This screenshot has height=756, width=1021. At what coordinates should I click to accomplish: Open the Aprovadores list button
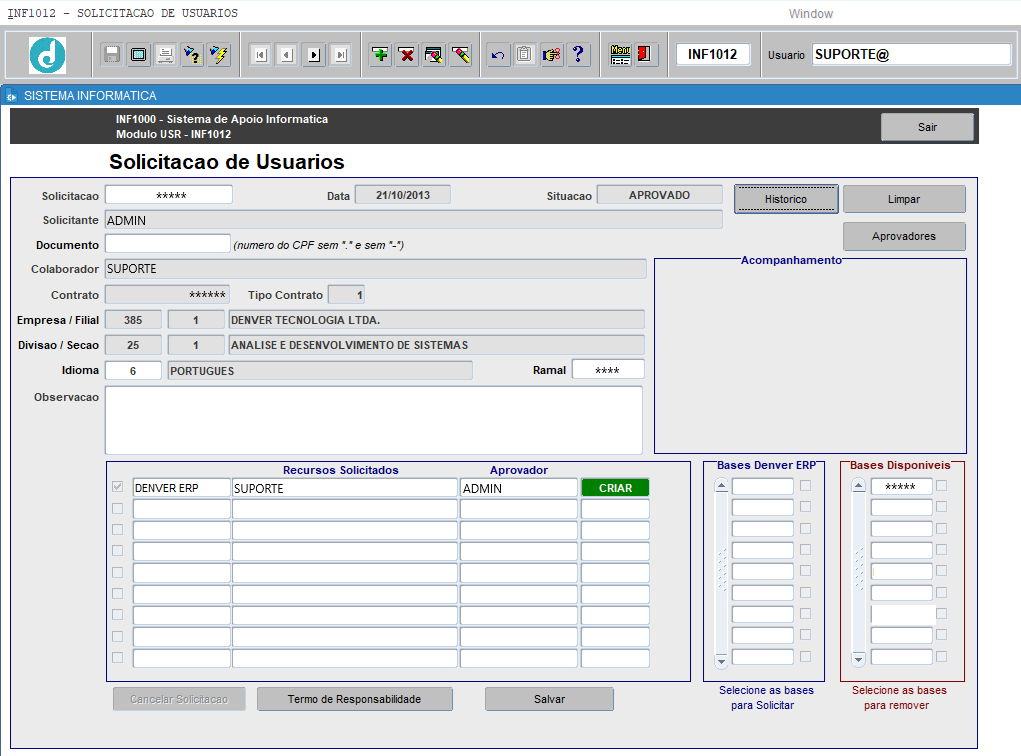click(904, 236)
